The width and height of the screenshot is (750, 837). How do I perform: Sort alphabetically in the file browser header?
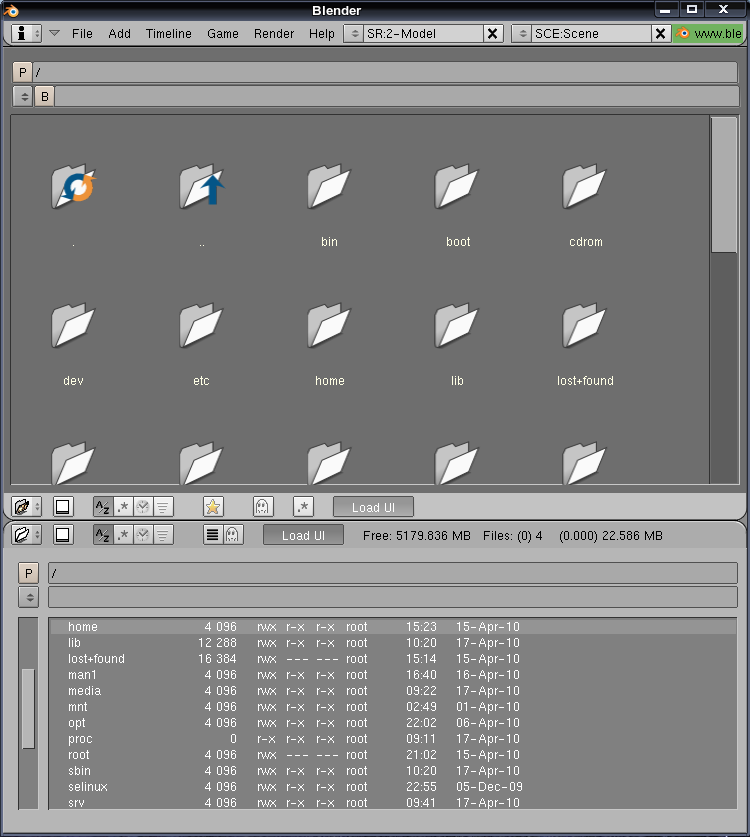tap(102, 534)
